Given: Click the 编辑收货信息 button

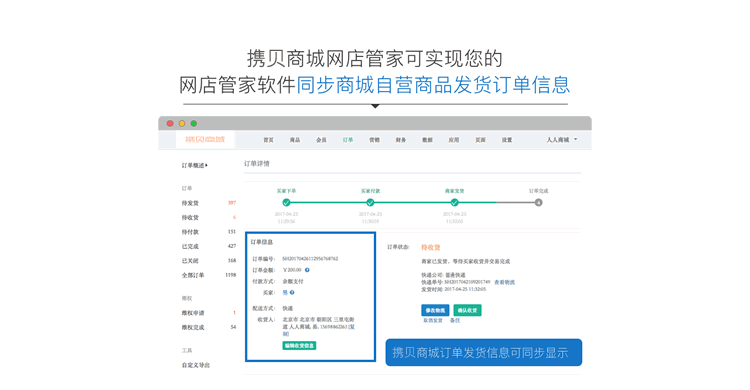Looking at the screenshot, I should tap(299, 345).
